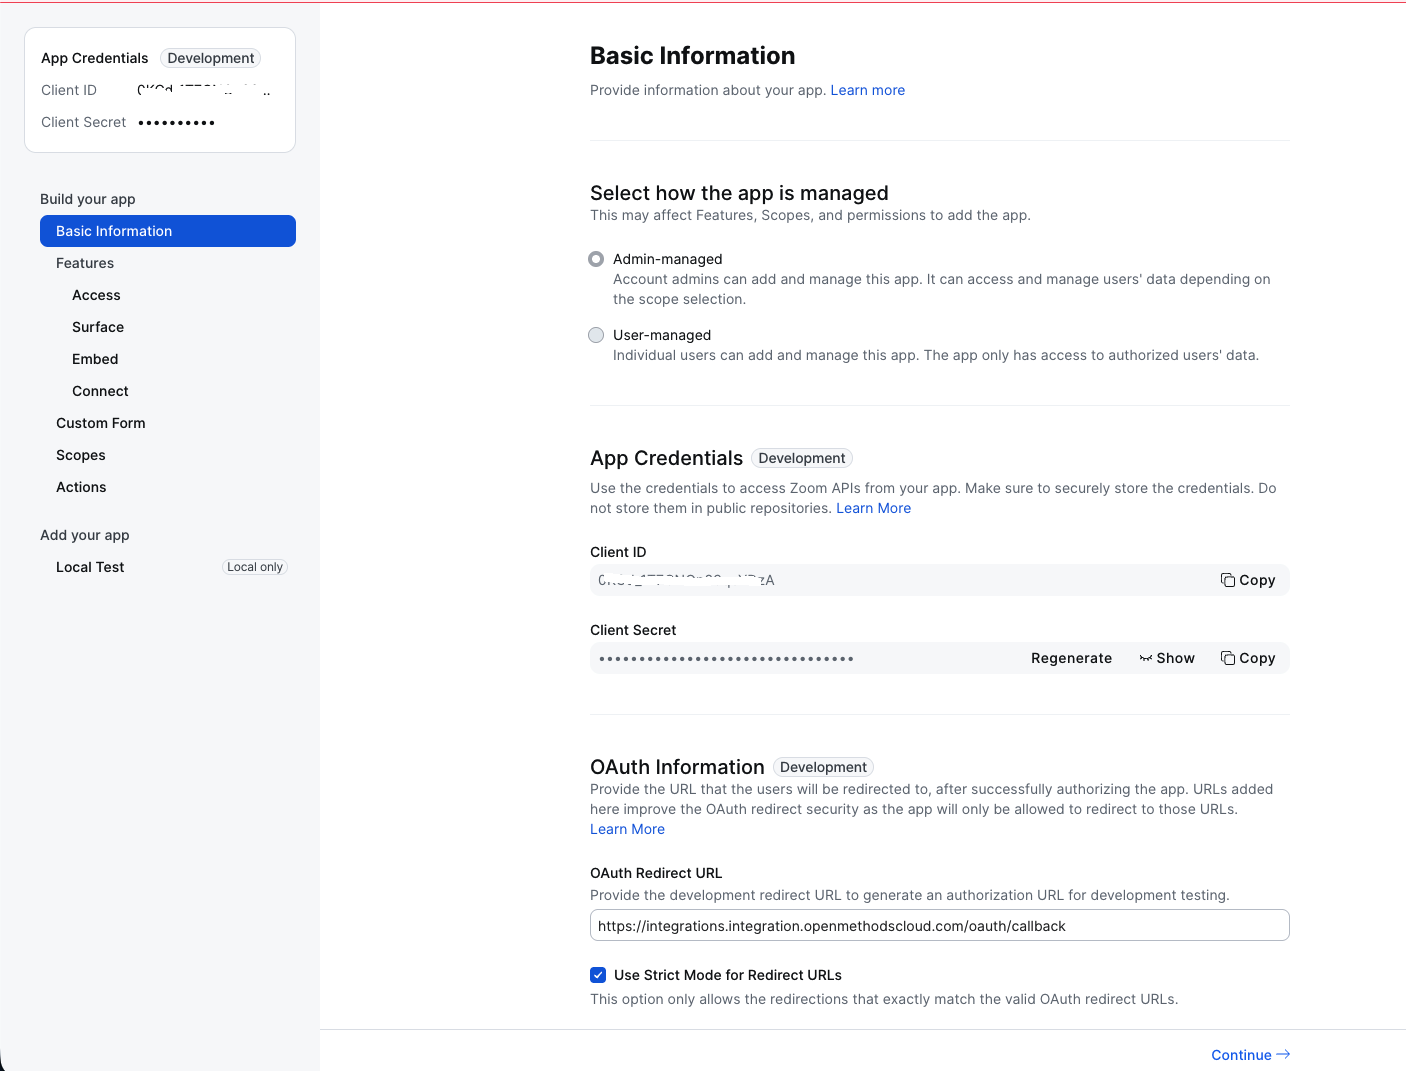Click Regenerate for Client Secret
1406x1071 pixels.
click(x=1071, y=658)
